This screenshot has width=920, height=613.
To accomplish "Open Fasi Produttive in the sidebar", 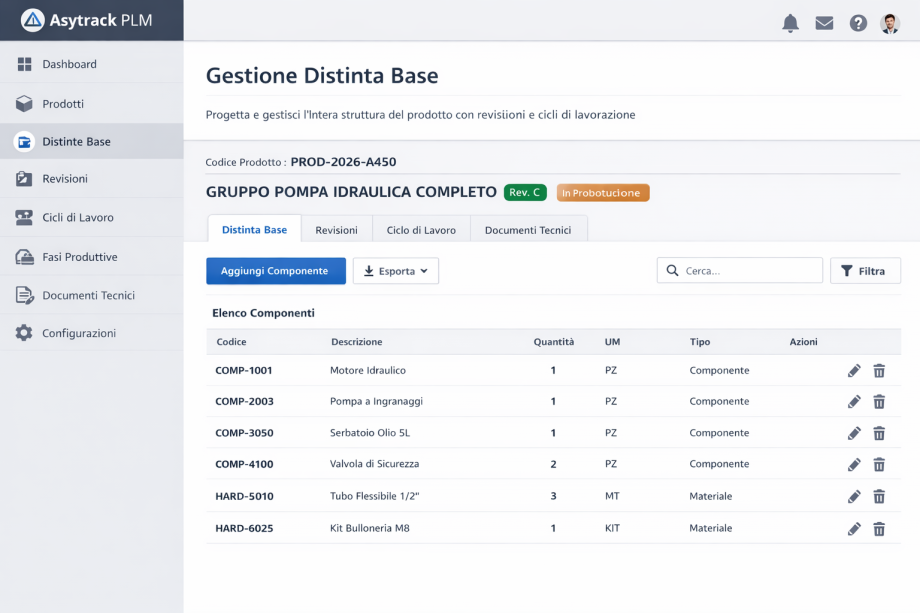I will 92,257.
